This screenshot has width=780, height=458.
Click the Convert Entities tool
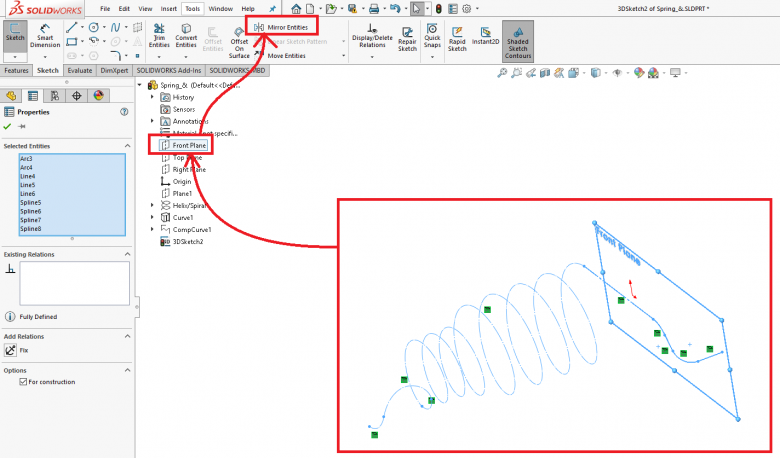point(186,36)
